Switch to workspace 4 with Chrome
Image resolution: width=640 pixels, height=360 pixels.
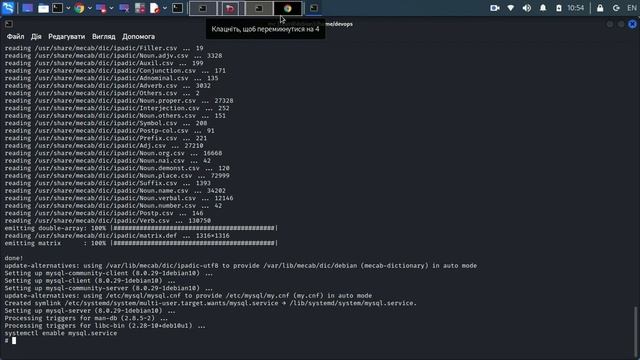coord(287,8)
